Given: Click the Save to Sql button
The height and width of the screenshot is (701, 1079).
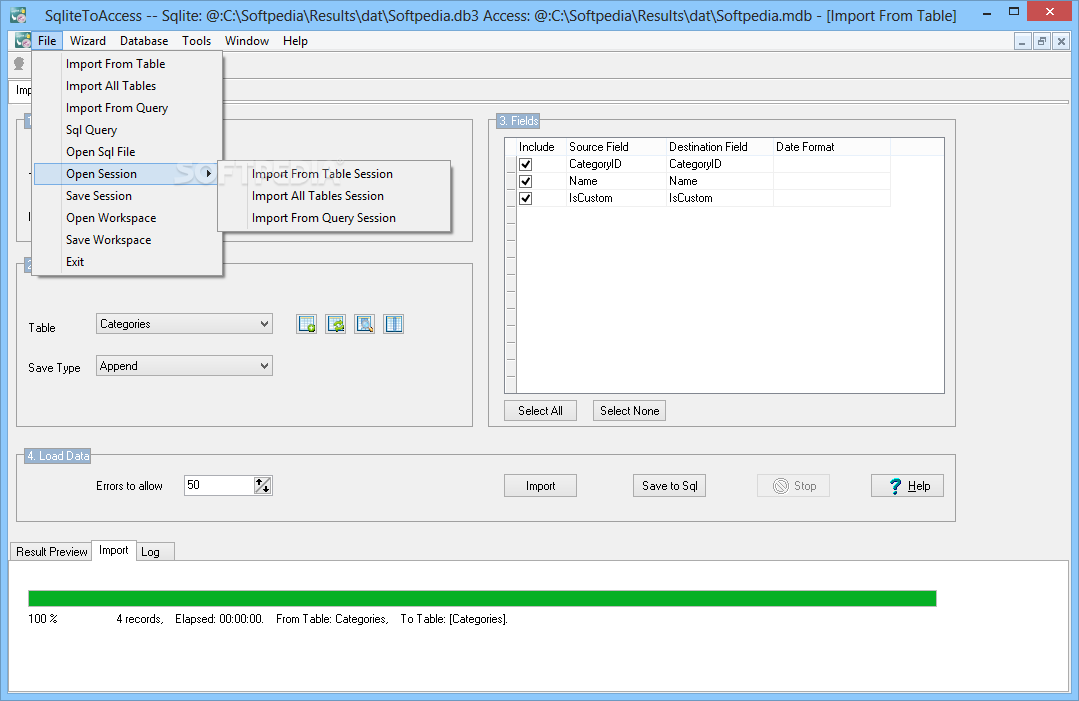Looking at the screenshot, I should point(670,486).
